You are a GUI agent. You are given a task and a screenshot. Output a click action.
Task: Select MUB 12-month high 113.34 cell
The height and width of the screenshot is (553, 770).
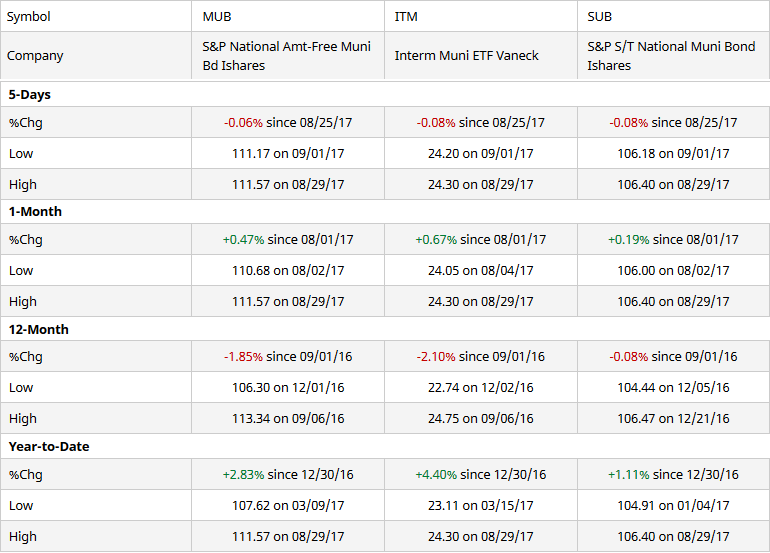[x=288, y=418]
